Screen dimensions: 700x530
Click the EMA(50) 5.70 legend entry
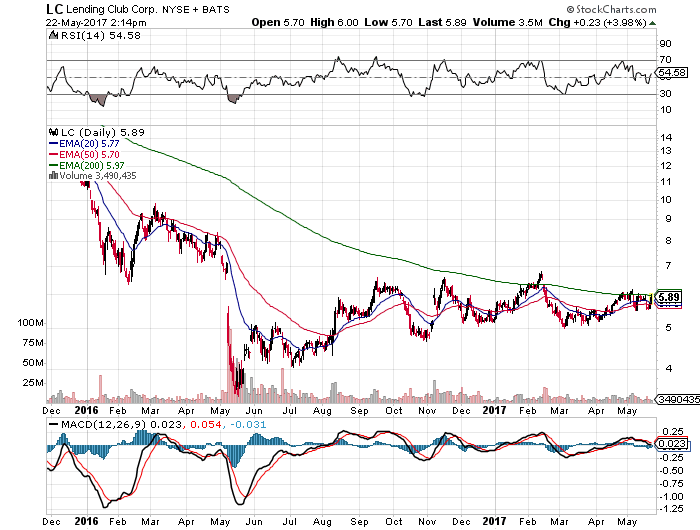84,154
